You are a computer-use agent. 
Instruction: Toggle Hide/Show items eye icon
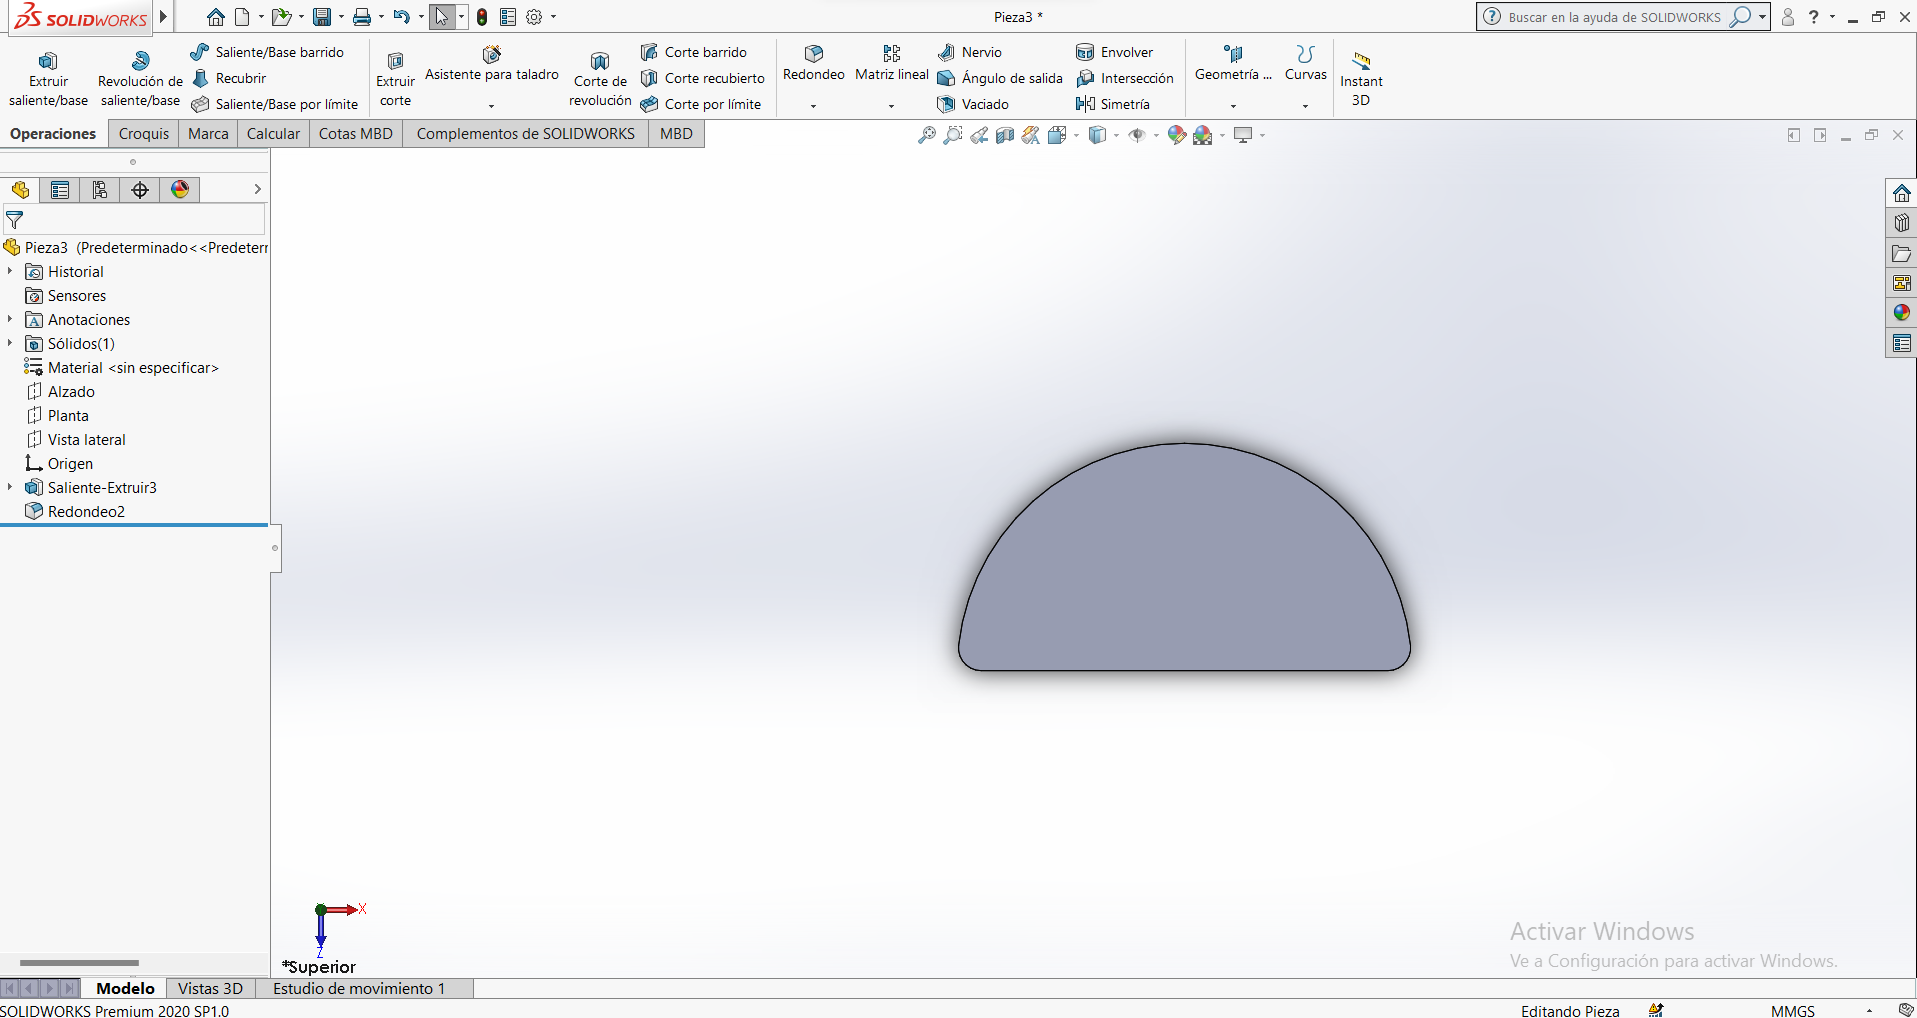[x=1137, y=135]
